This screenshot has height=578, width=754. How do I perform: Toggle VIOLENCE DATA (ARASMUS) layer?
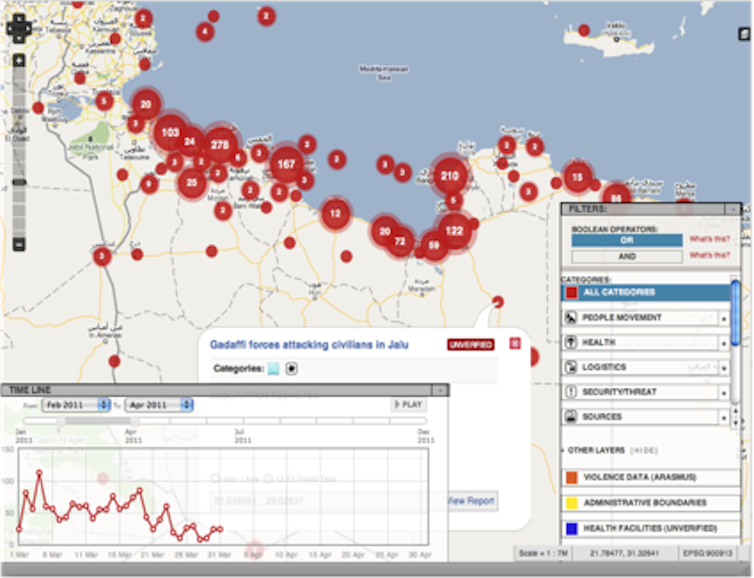point(651,477)
